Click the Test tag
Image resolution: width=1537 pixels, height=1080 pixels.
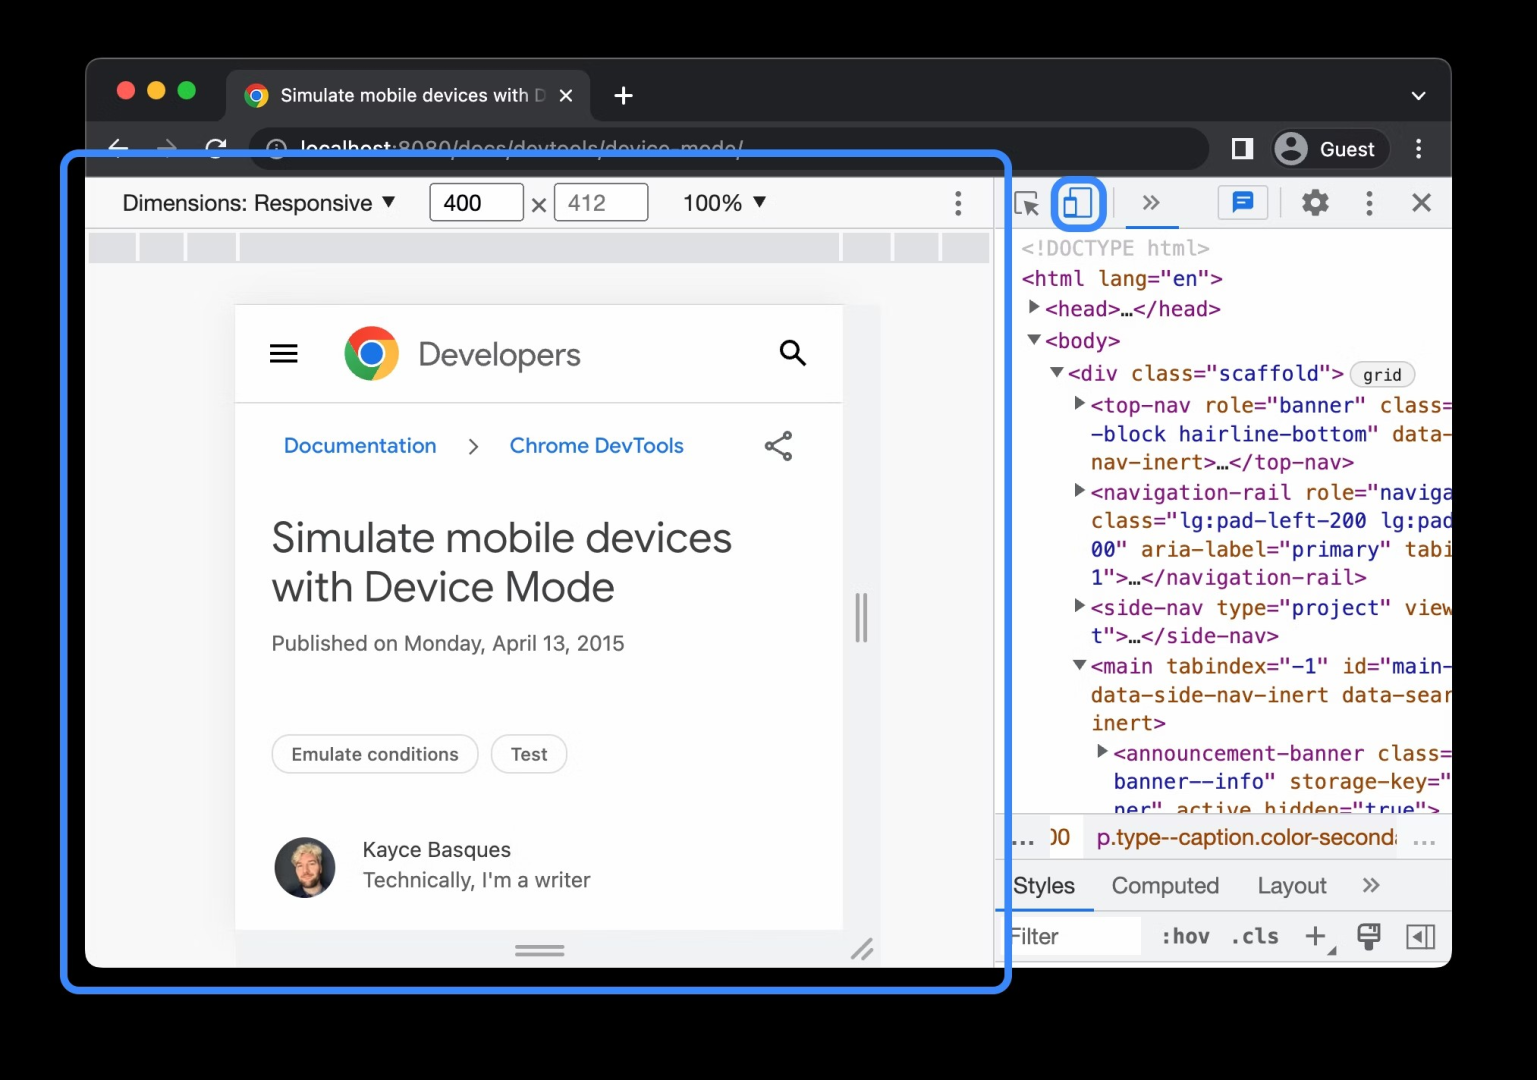(x=529, y=754)
